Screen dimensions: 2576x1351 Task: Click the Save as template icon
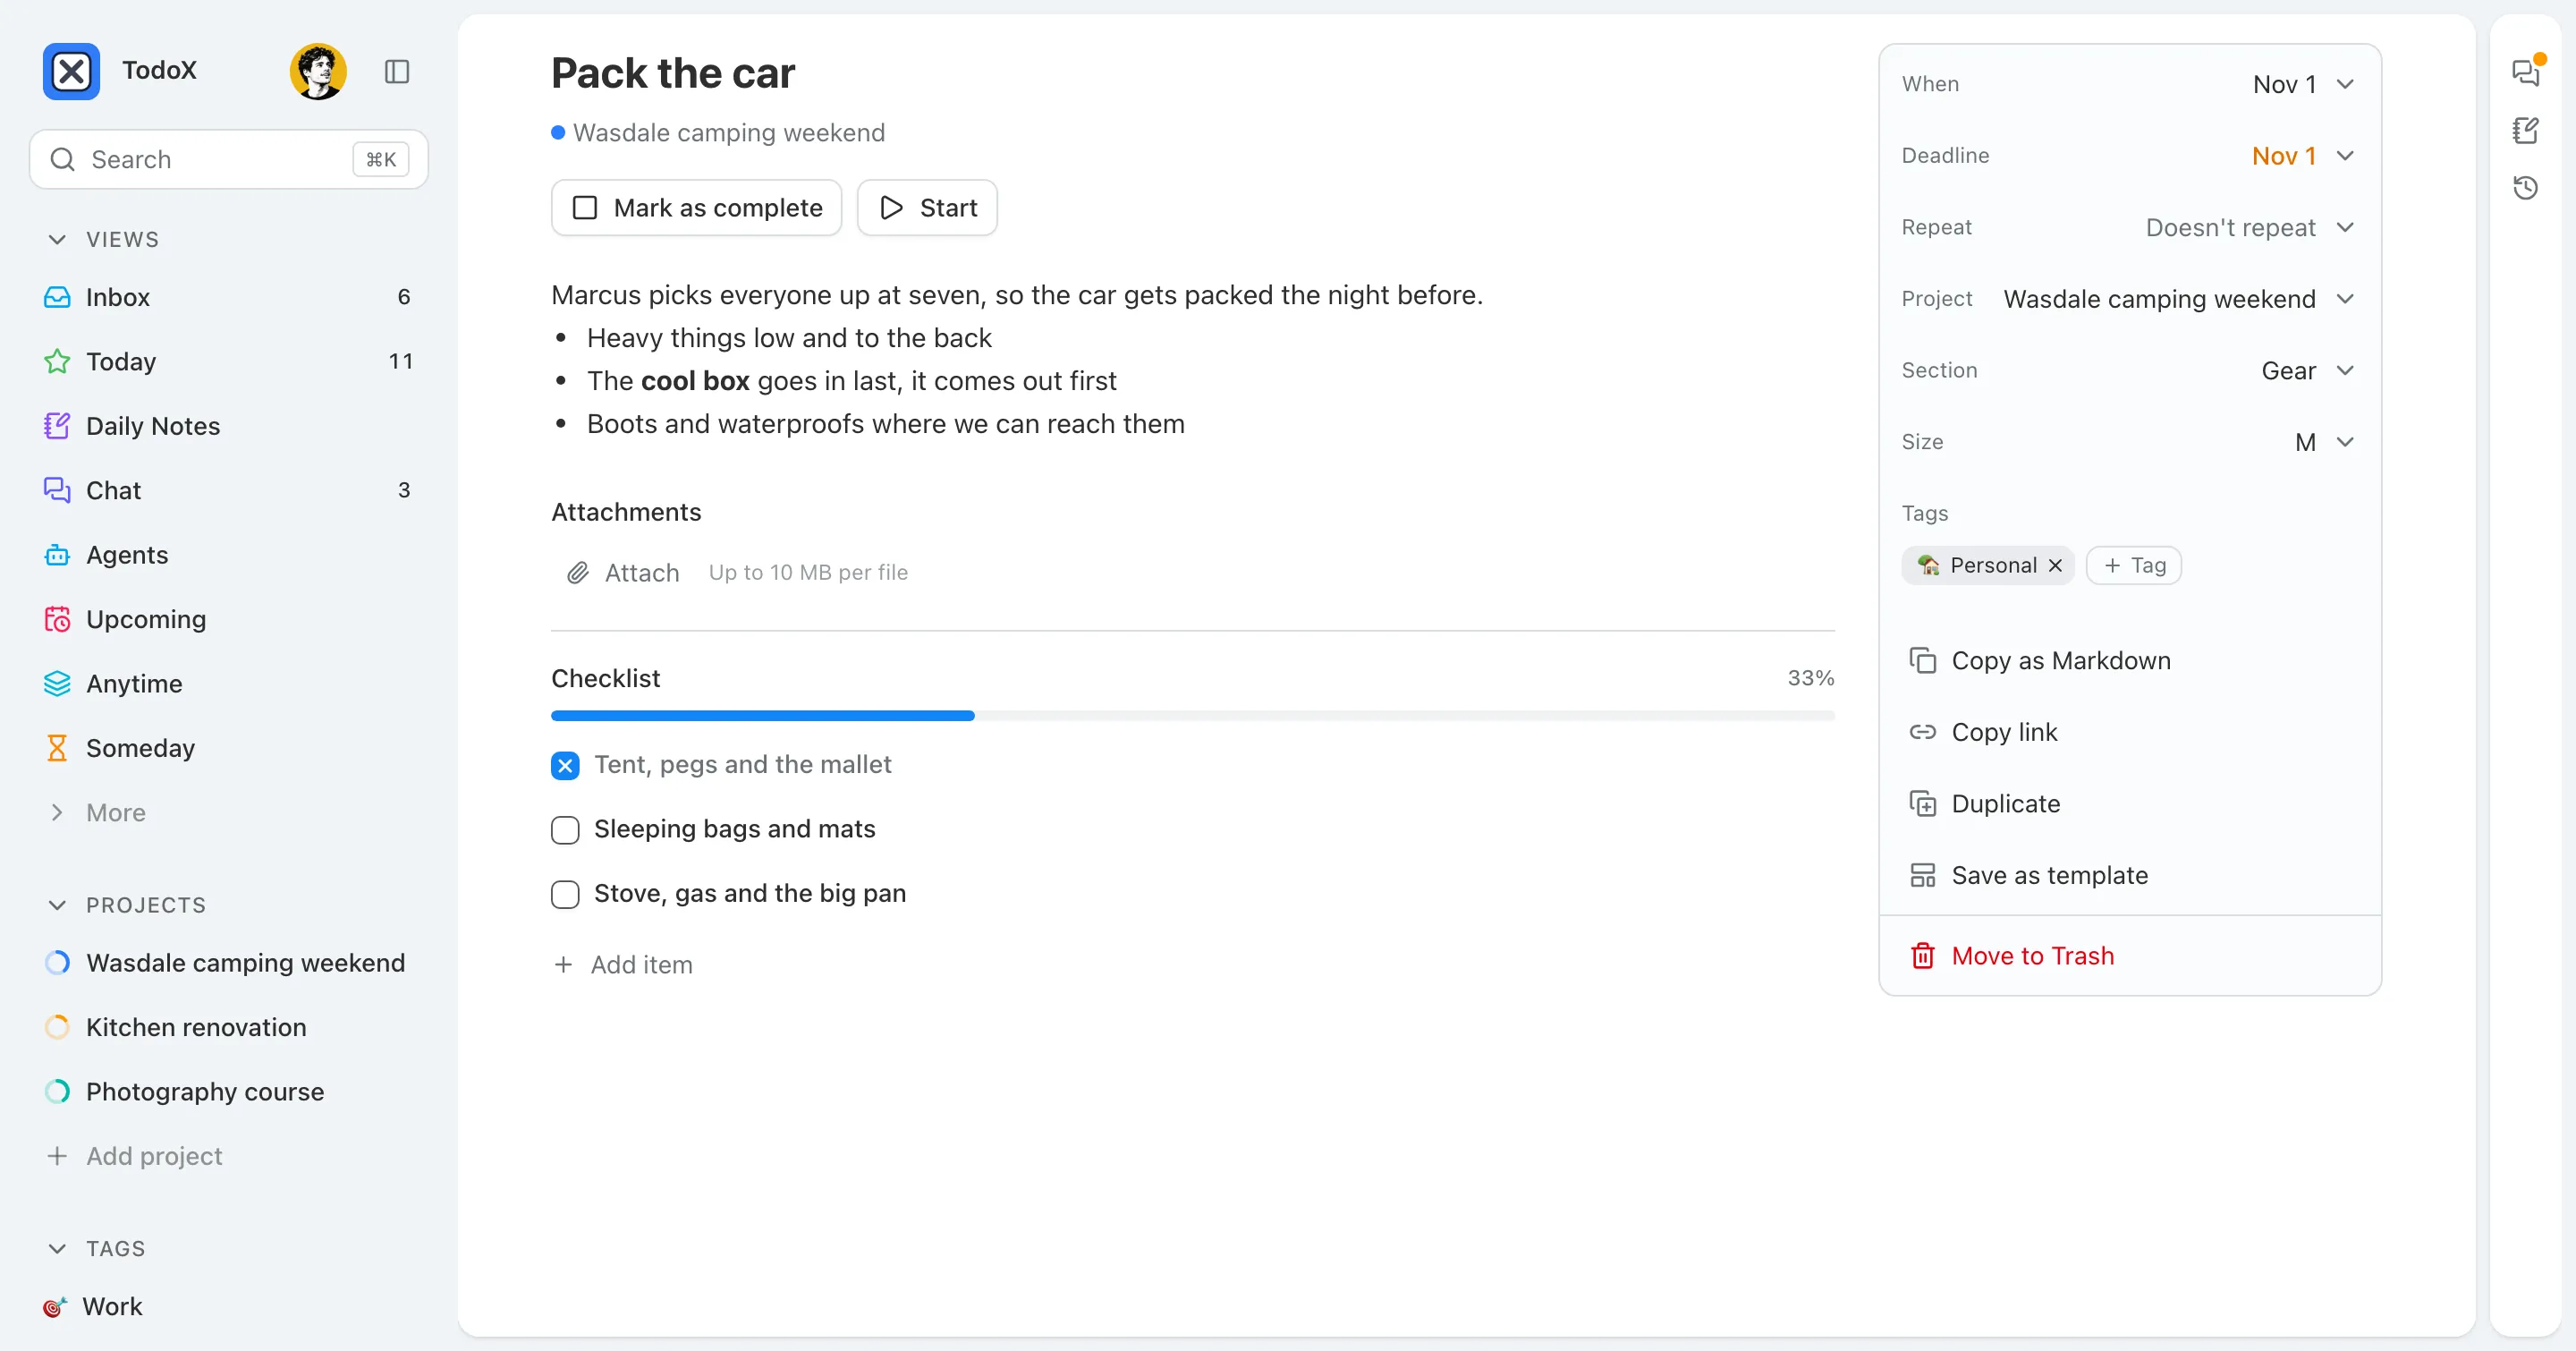click(x=1922, y=875)
